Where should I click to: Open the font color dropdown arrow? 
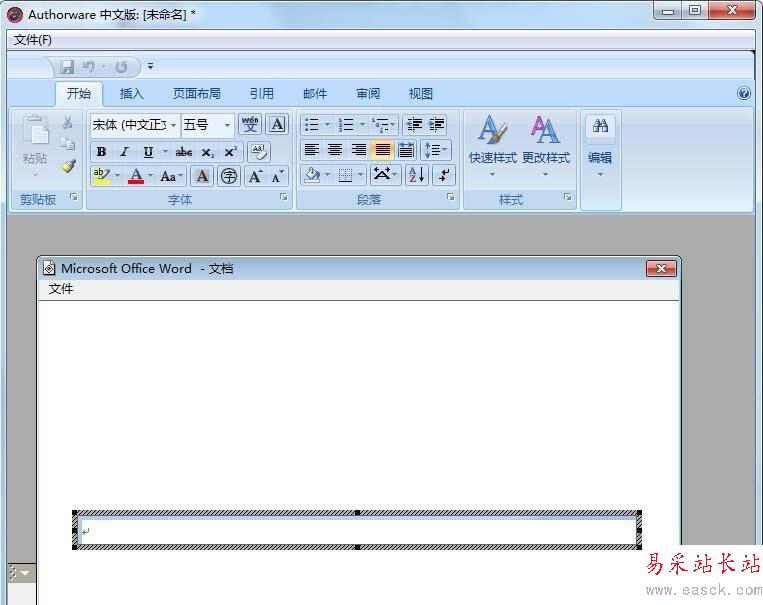(x=150, y=176)
